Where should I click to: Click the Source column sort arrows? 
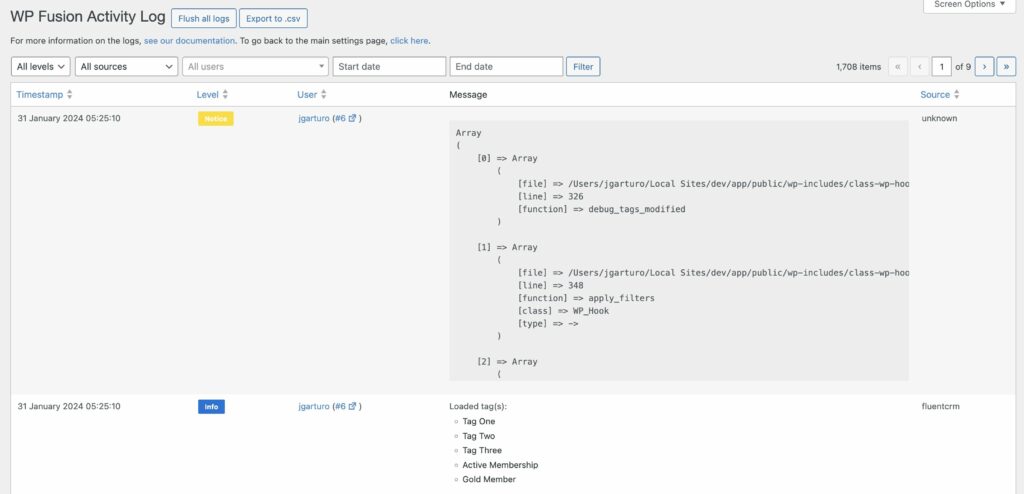956,94
